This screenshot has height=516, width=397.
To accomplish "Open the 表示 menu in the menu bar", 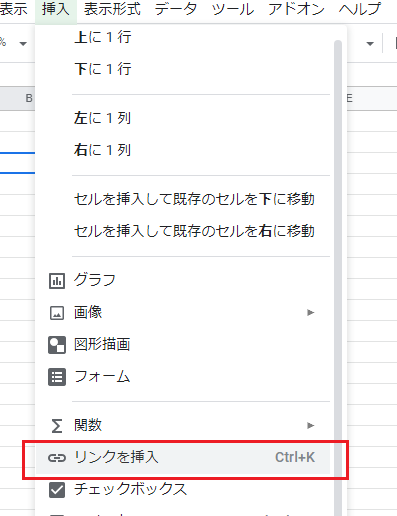I will pyautogui.click(x=13, y=9).
